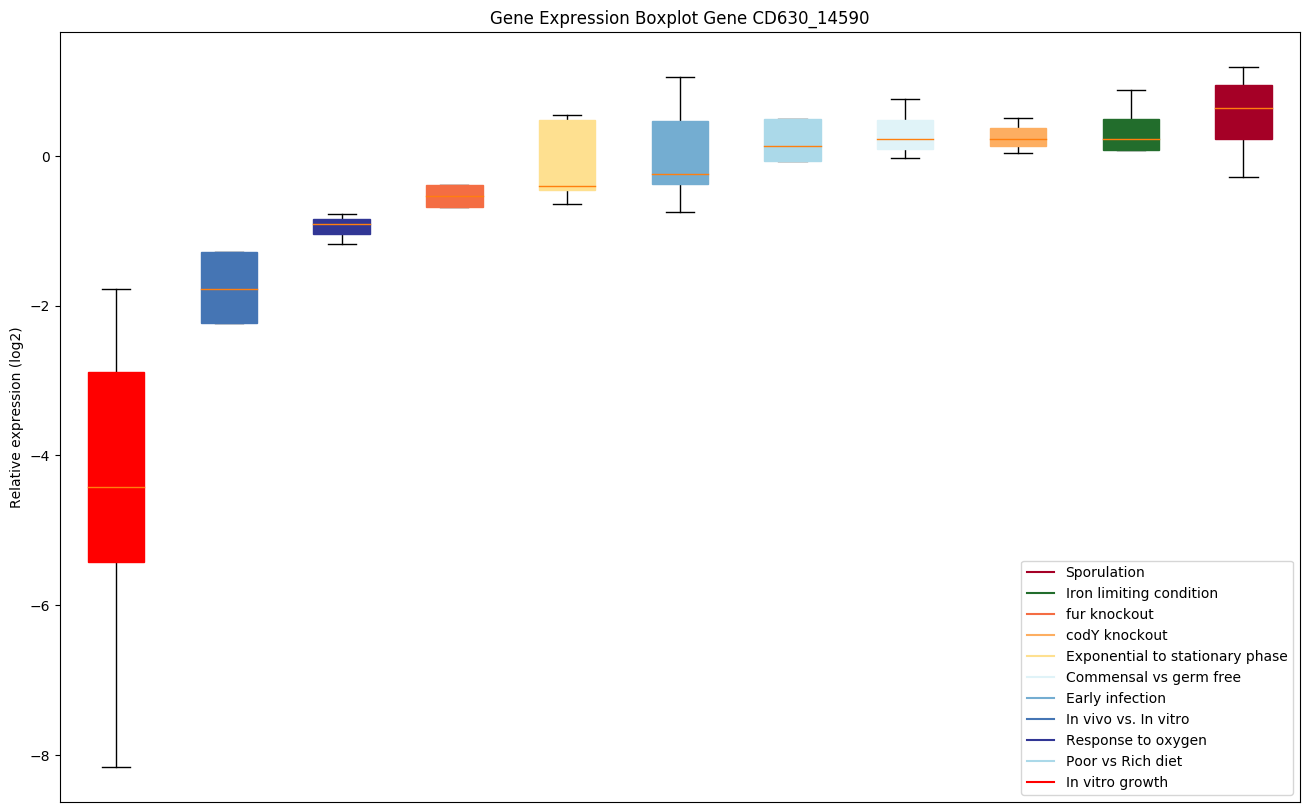Click the light yellow Exponential to stationary box
1309x812 pixels.
(567, 155)
